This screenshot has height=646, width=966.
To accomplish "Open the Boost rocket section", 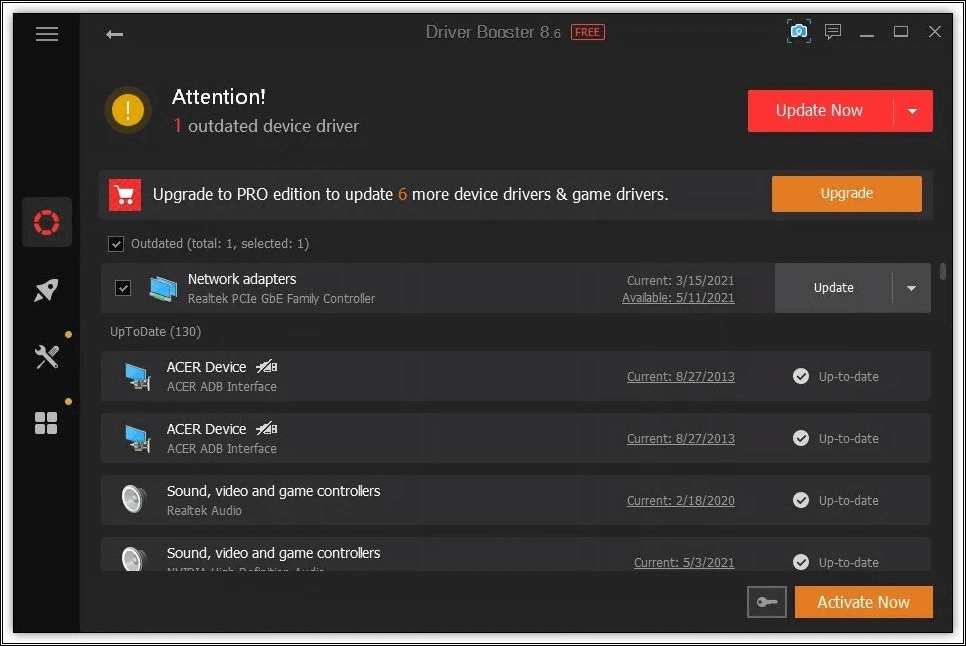I will (x=46, y=290).
